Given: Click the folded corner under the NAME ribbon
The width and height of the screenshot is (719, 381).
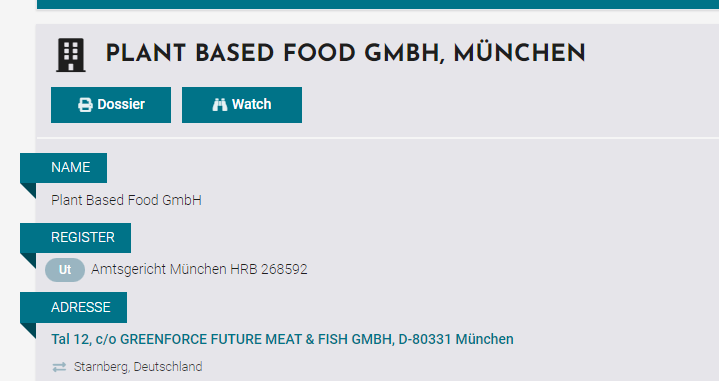Looking at the screenshot, I should point(28,191).
